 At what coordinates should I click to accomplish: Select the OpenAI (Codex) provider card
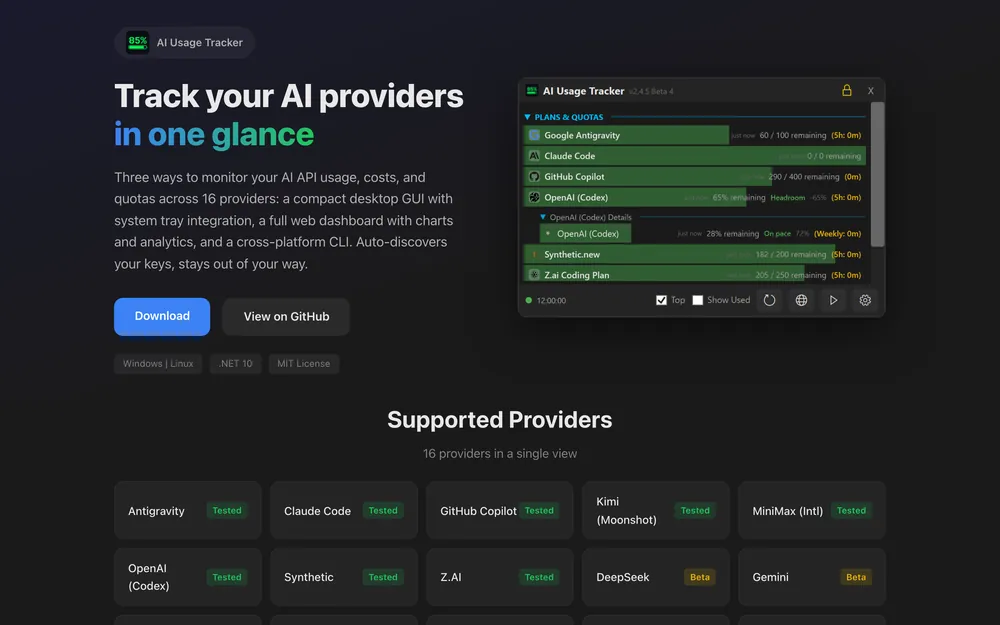click(x=188, y=577)
